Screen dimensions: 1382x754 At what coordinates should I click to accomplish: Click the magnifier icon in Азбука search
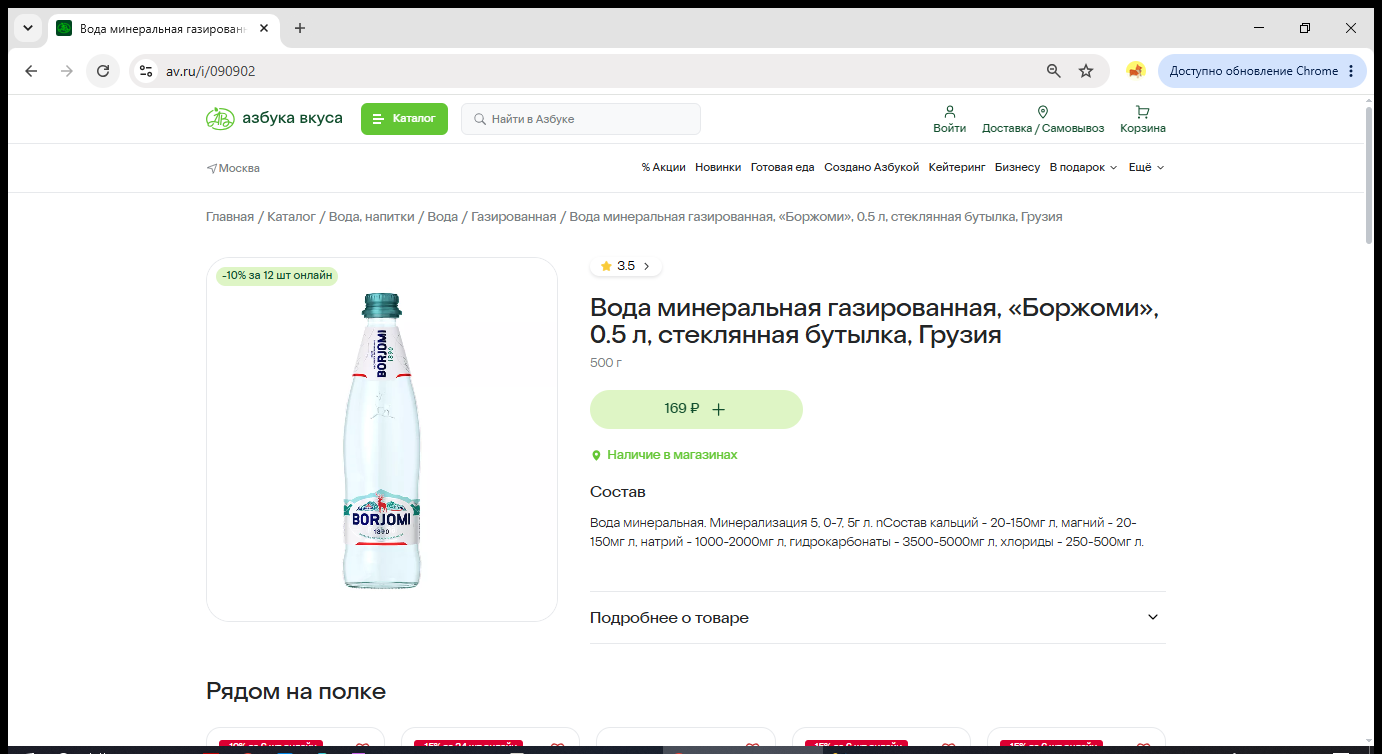pos(480,119)
